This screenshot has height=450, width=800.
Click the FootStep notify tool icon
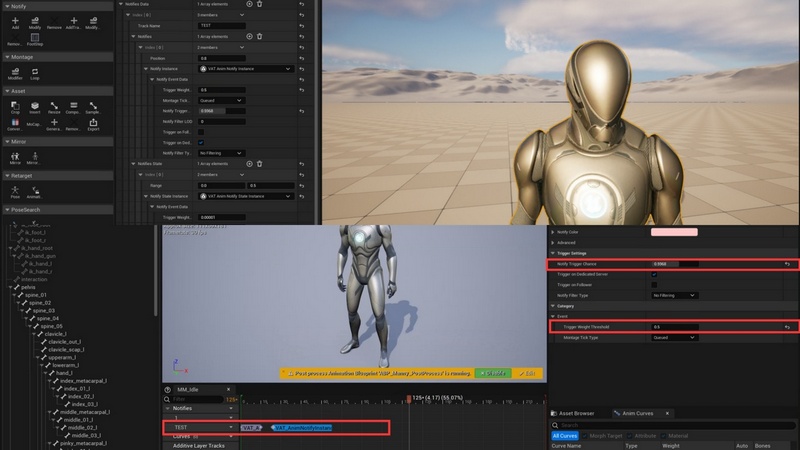click(35, 35)
